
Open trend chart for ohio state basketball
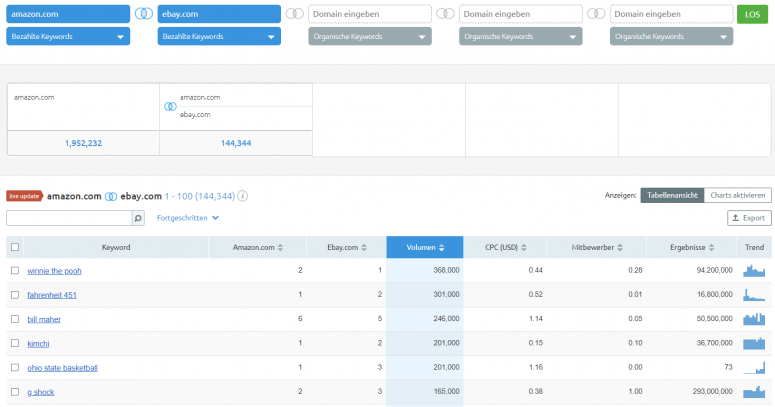(x=754, y=367)
